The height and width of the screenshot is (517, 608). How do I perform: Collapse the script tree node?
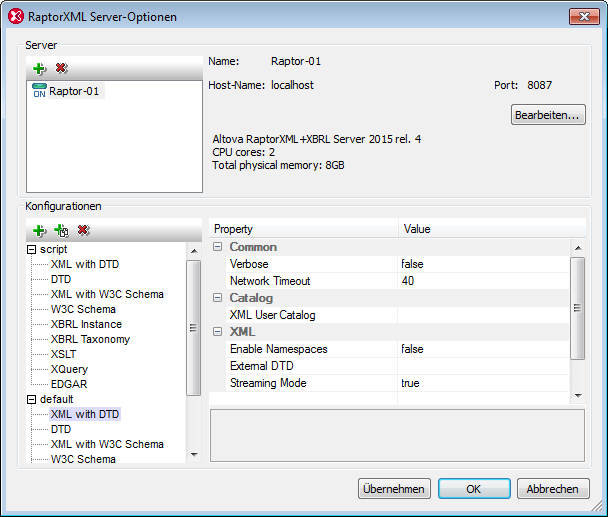(31, 249)
